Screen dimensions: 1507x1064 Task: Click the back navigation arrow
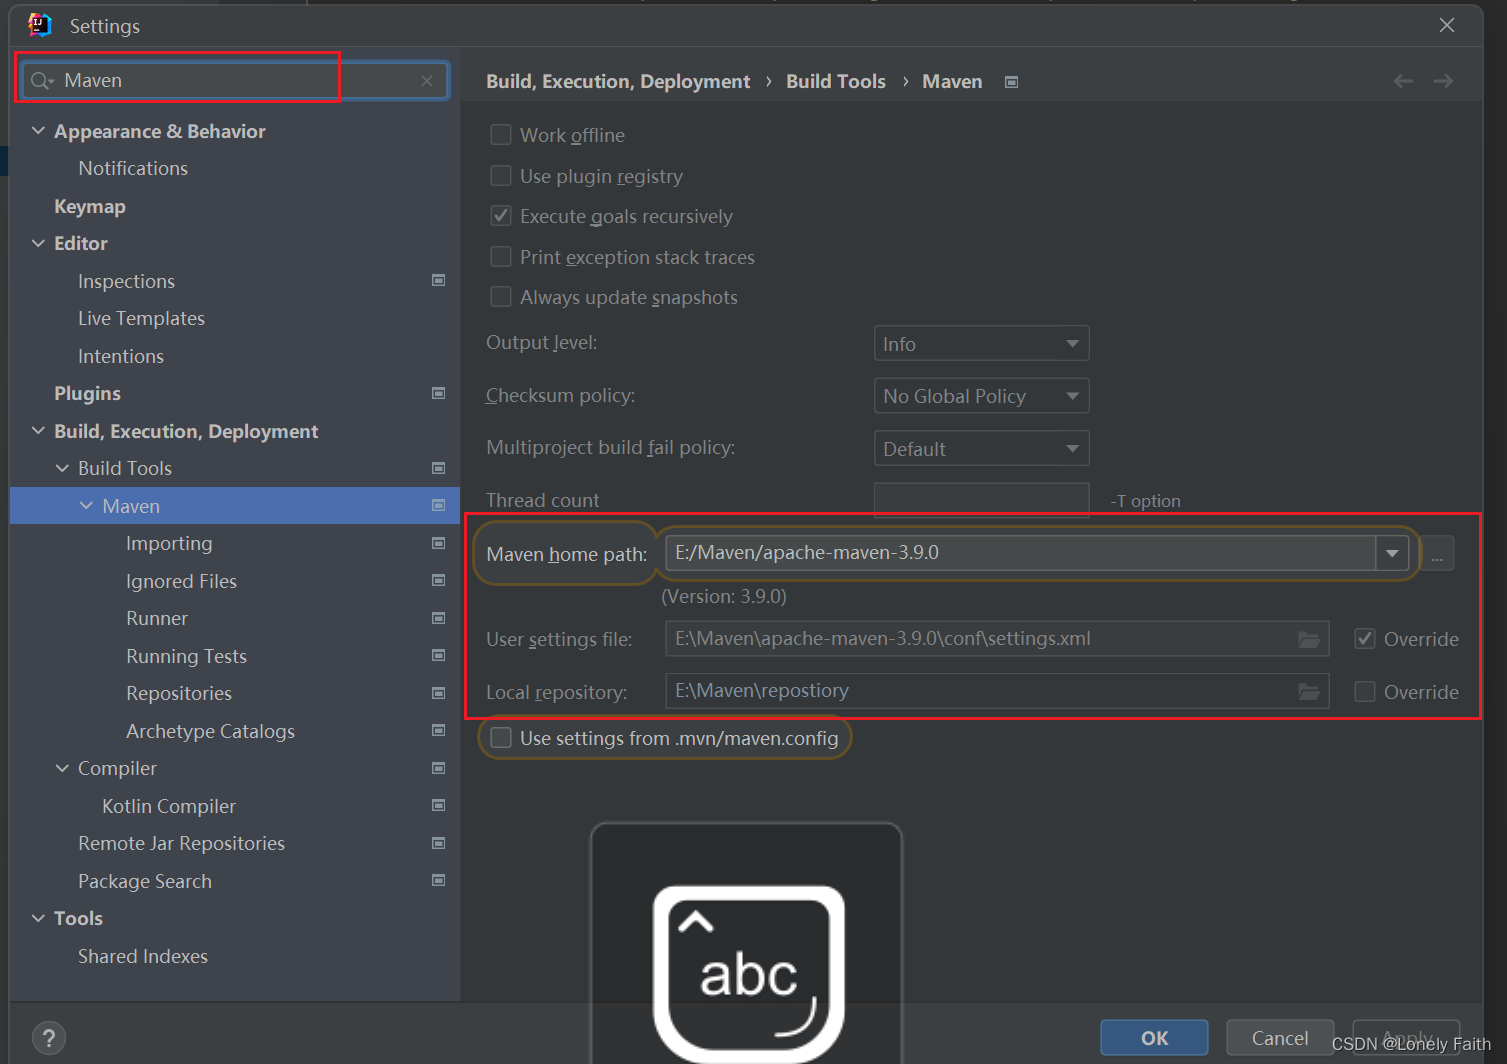pyautogui.click(x=1403, y=81)
